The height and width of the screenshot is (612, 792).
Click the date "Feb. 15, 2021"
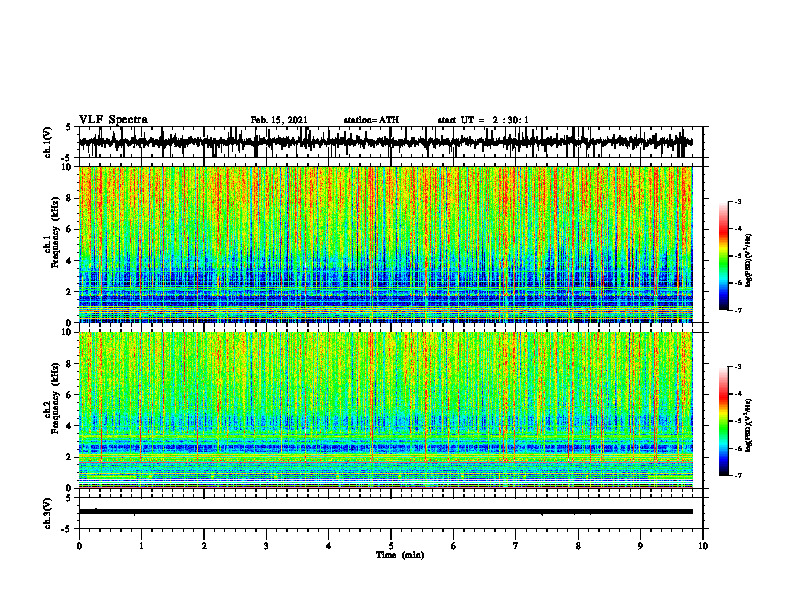click(279, 120)
